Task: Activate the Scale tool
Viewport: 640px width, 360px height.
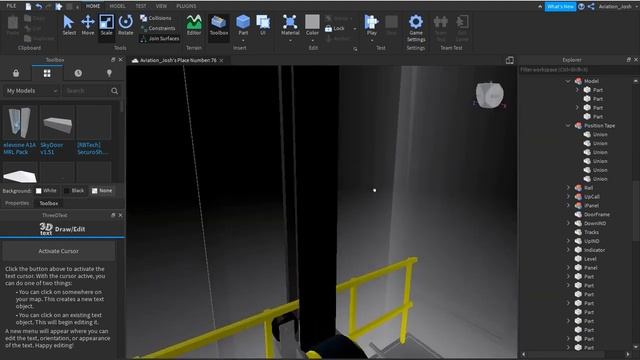Action: pos(106,25)
